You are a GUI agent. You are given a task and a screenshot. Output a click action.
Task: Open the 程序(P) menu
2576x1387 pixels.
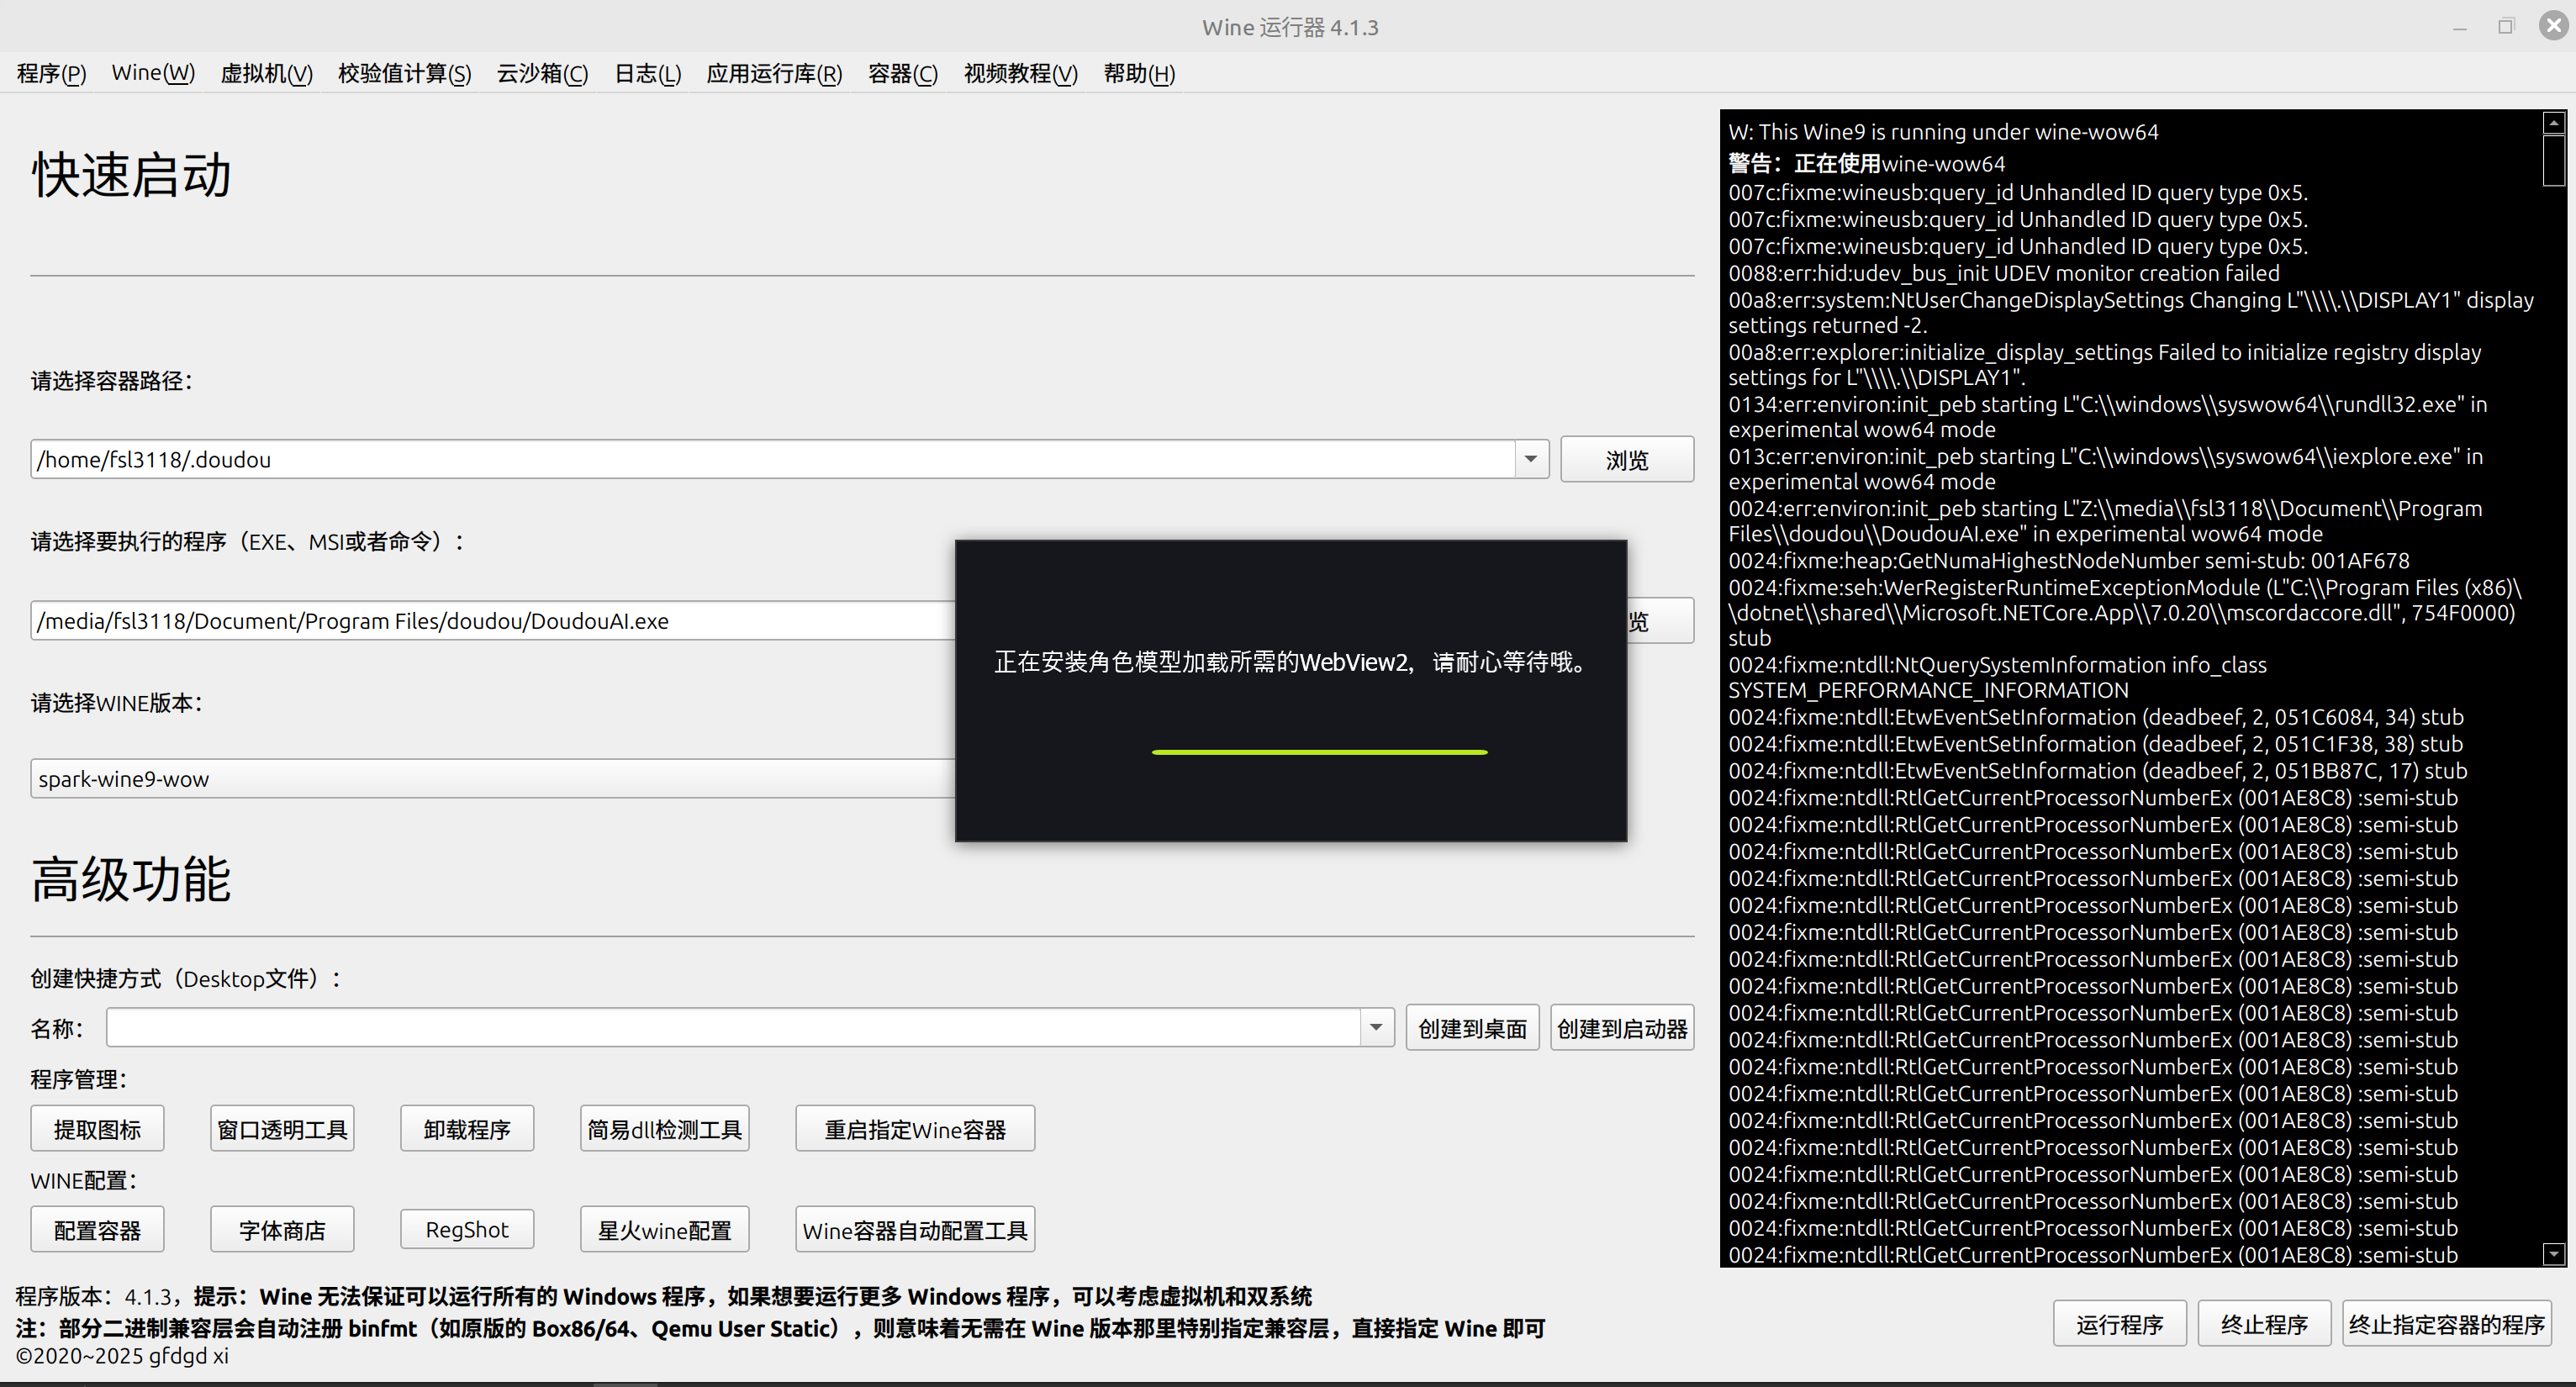pyautogui.click(x=52, y=73)
